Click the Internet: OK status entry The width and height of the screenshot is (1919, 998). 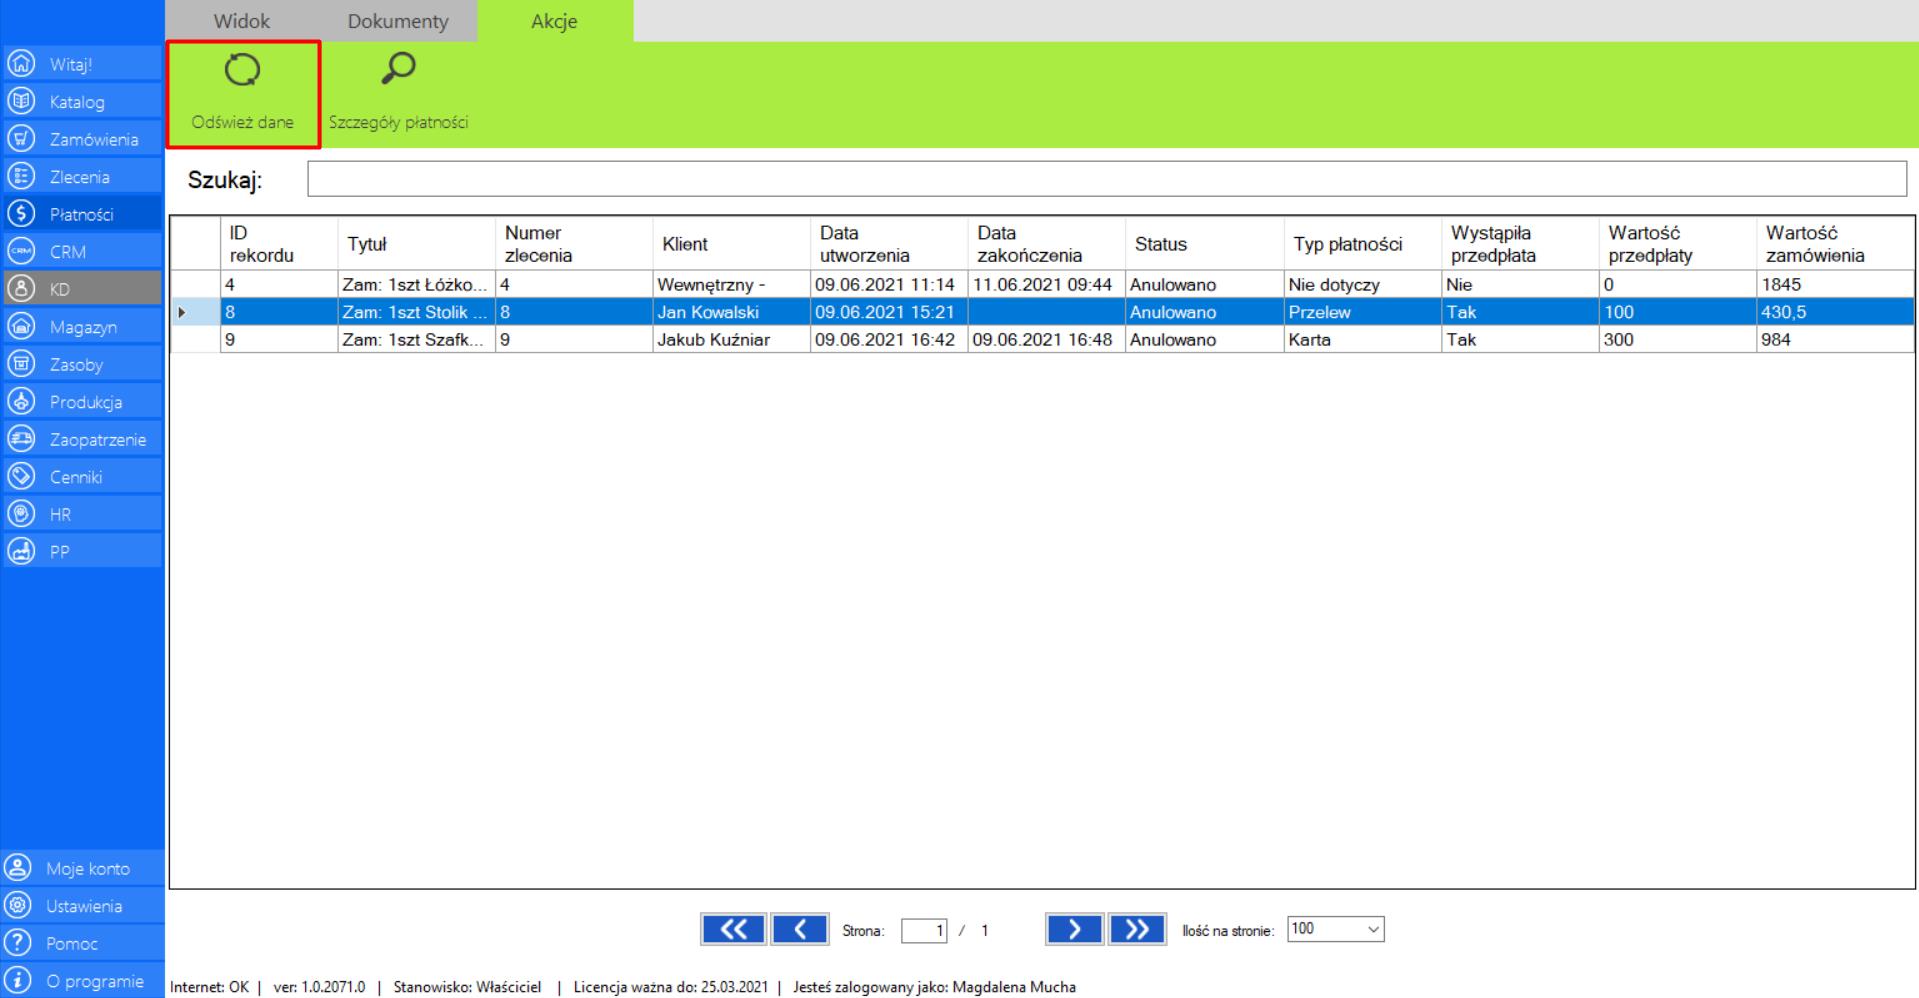(209, 987)
